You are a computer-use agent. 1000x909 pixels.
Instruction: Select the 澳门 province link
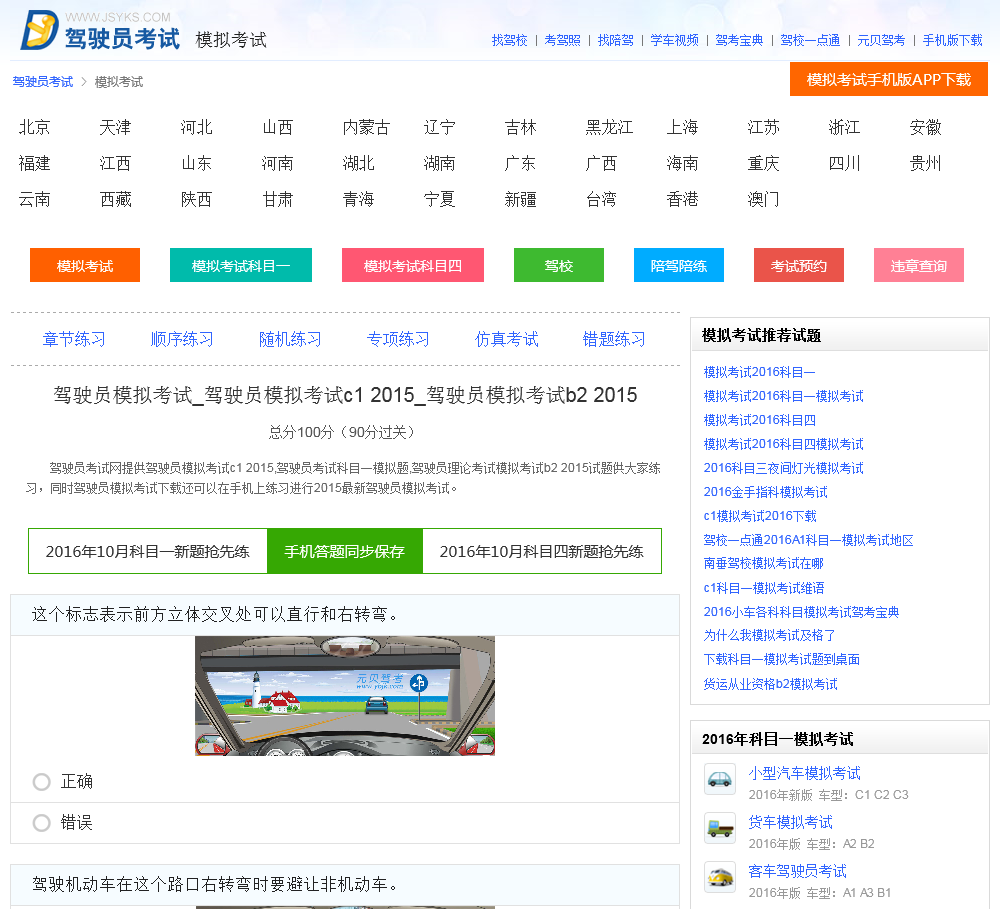click(763, 200)
